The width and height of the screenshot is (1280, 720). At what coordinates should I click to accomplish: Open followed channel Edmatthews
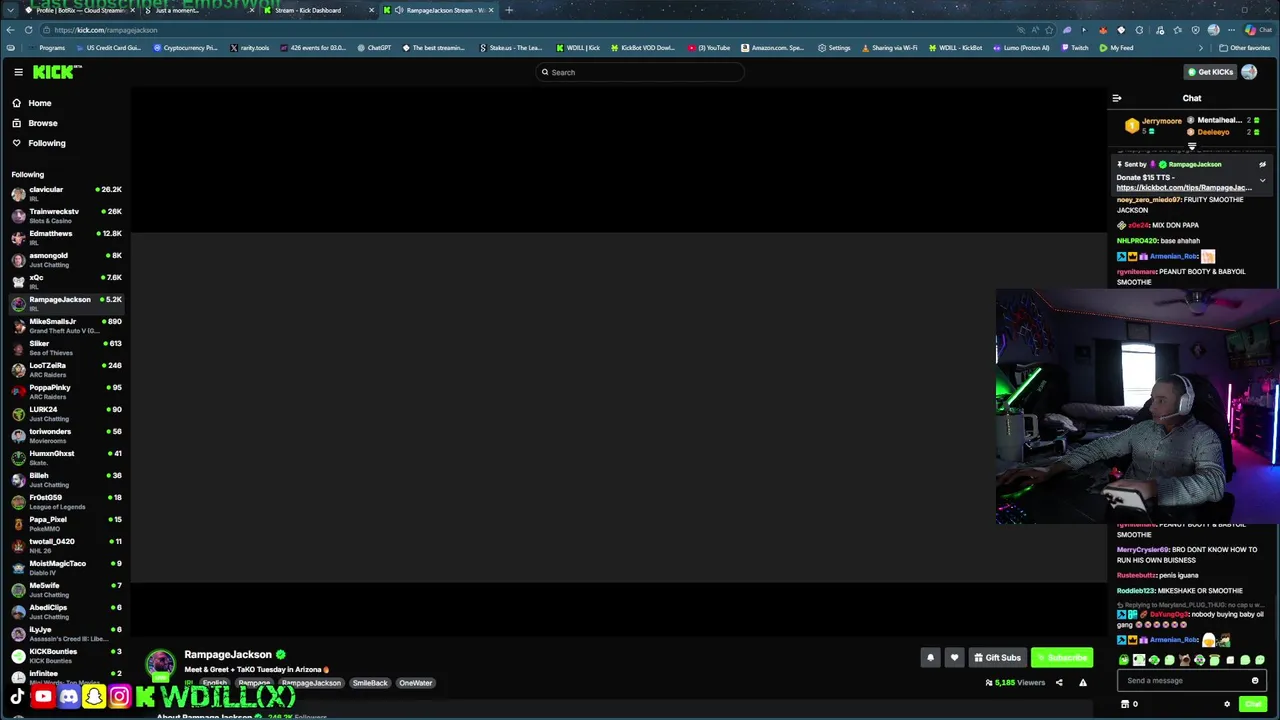[x=66, y=238]
